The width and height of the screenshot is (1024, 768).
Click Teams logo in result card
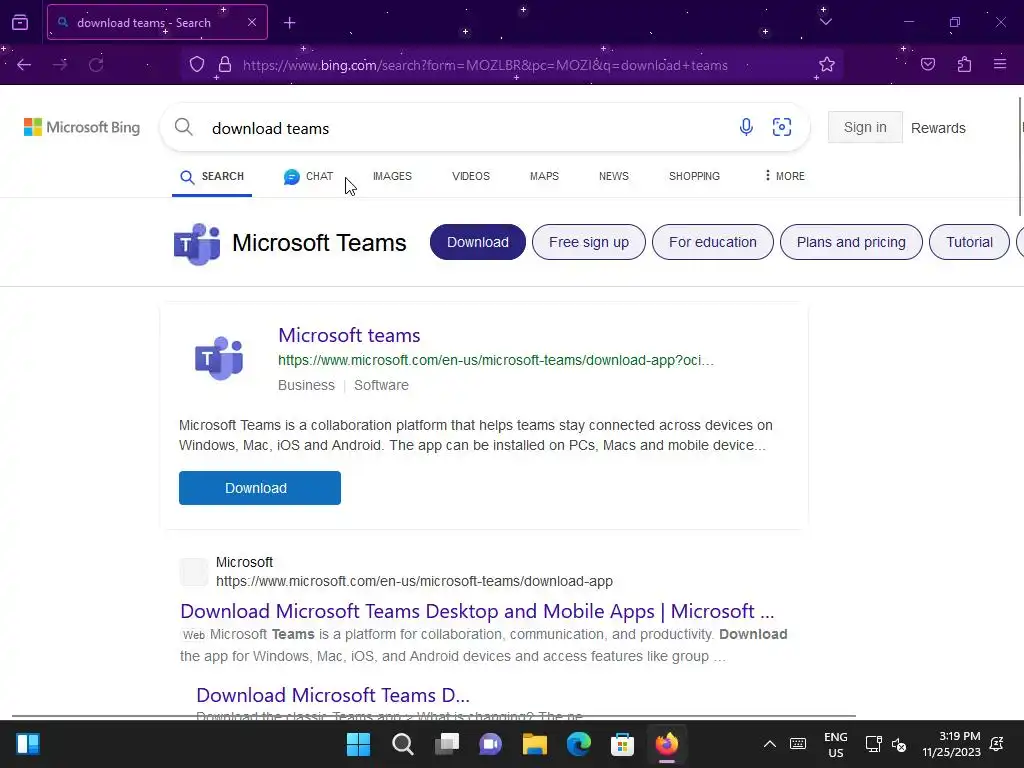pyautogui.click(x=219, y=358)
